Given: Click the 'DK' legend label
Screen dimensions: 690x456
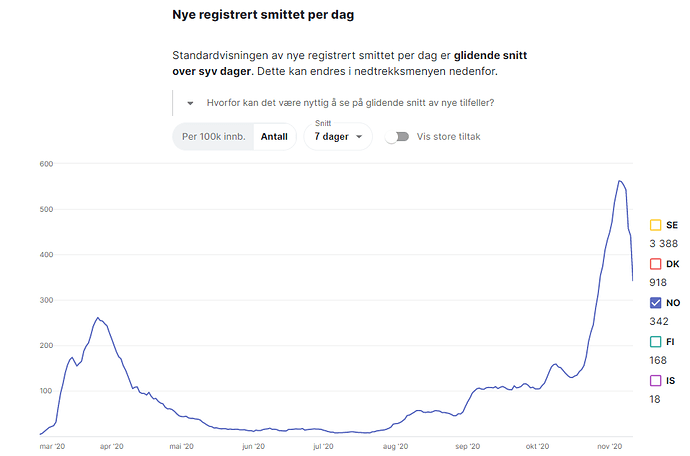Looking at the screenshot, I should (x=672, y=264).
